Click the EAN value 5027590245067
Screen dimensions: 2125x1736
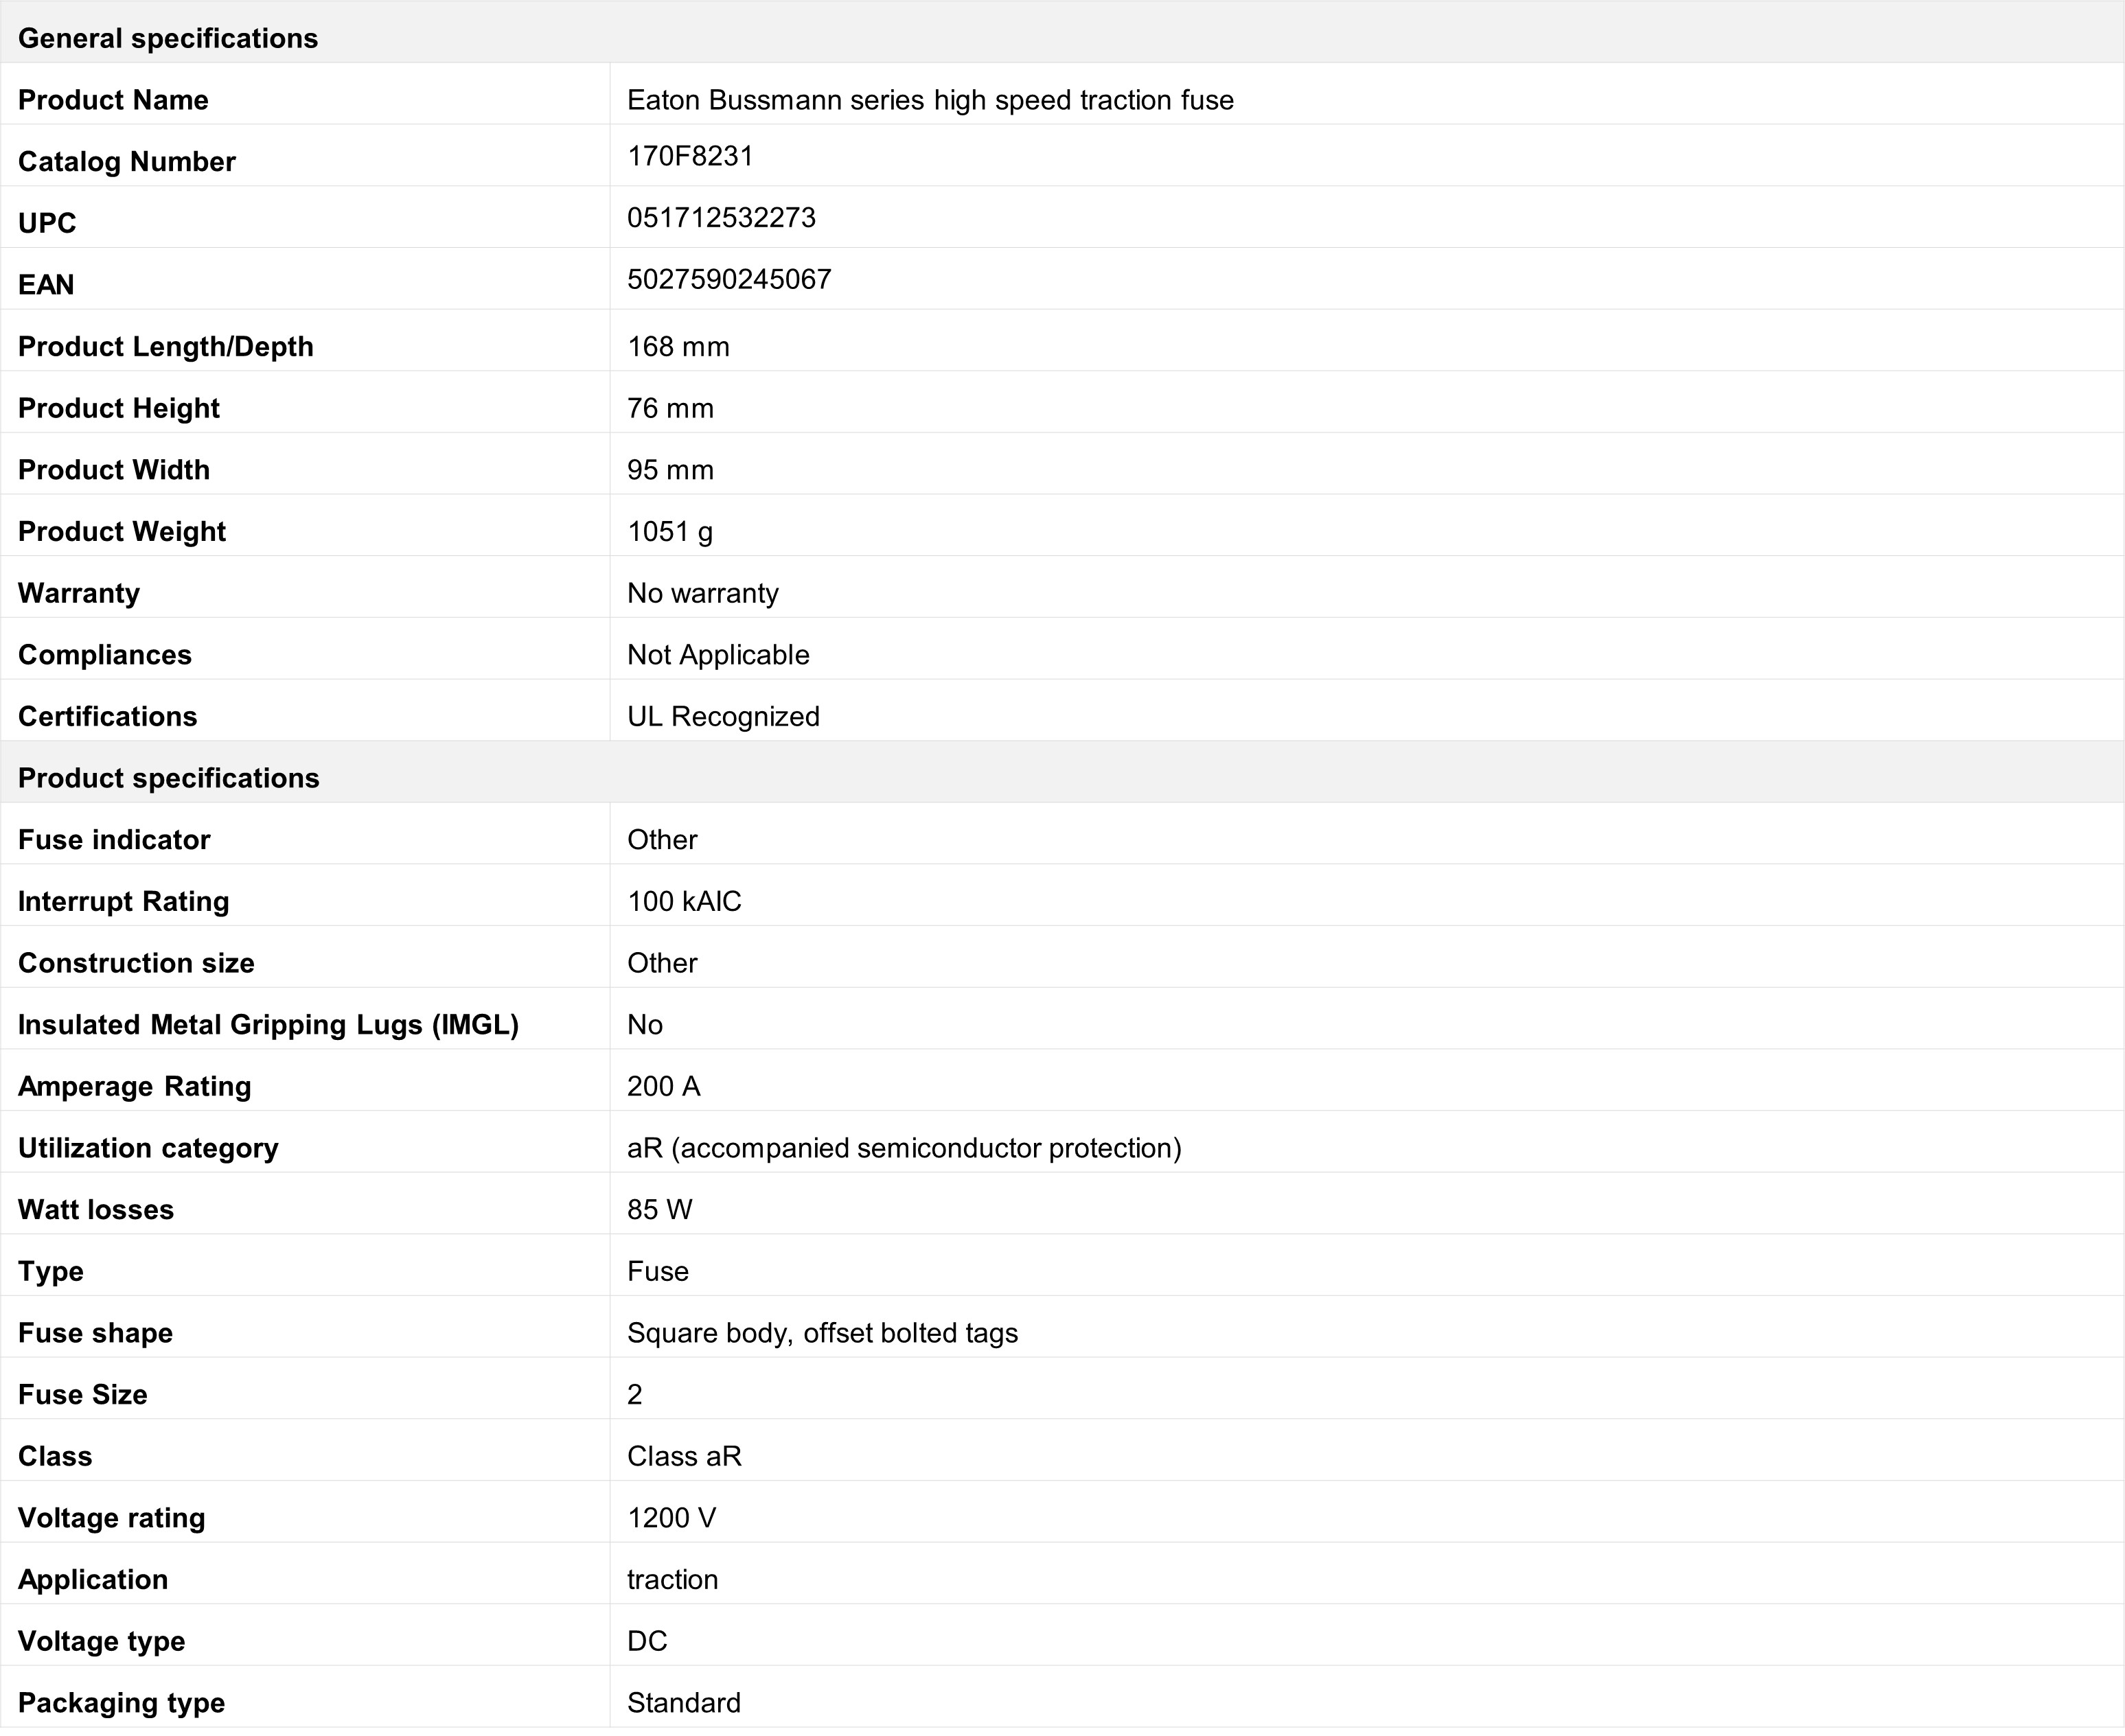[729, 279]
